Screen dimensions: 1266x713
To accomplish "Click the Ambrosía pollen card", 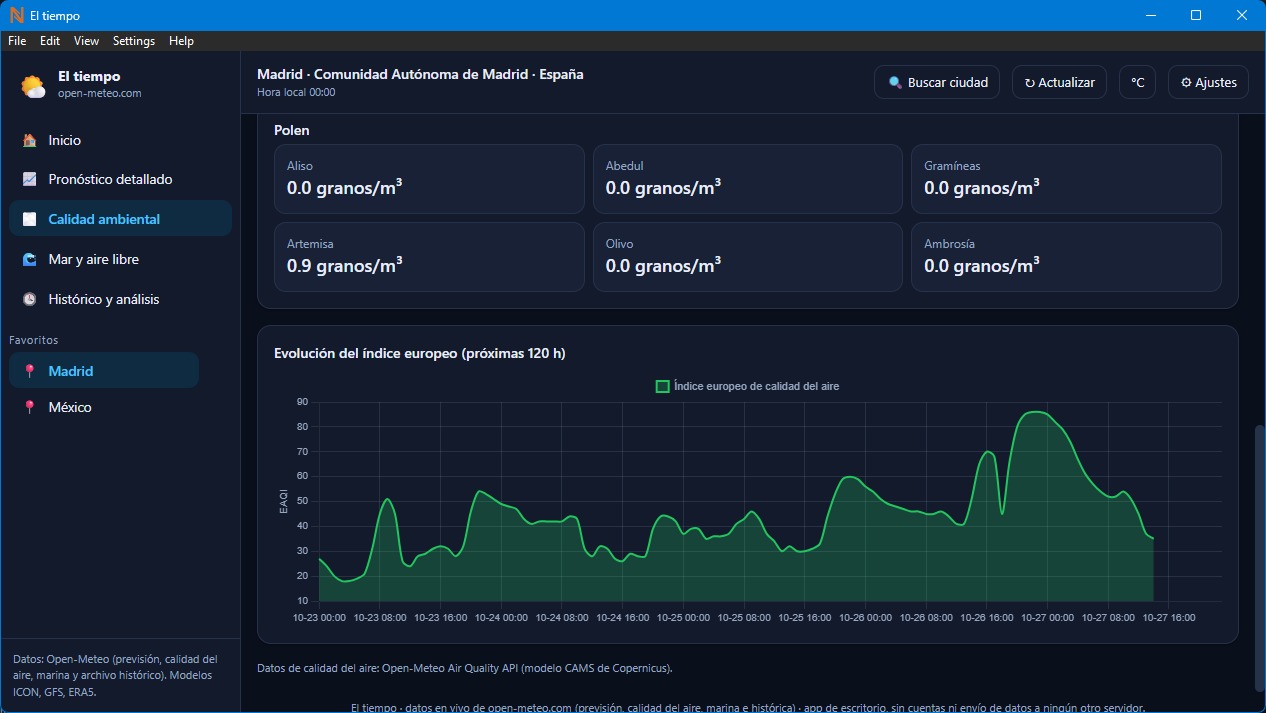I will [1066, 257].
